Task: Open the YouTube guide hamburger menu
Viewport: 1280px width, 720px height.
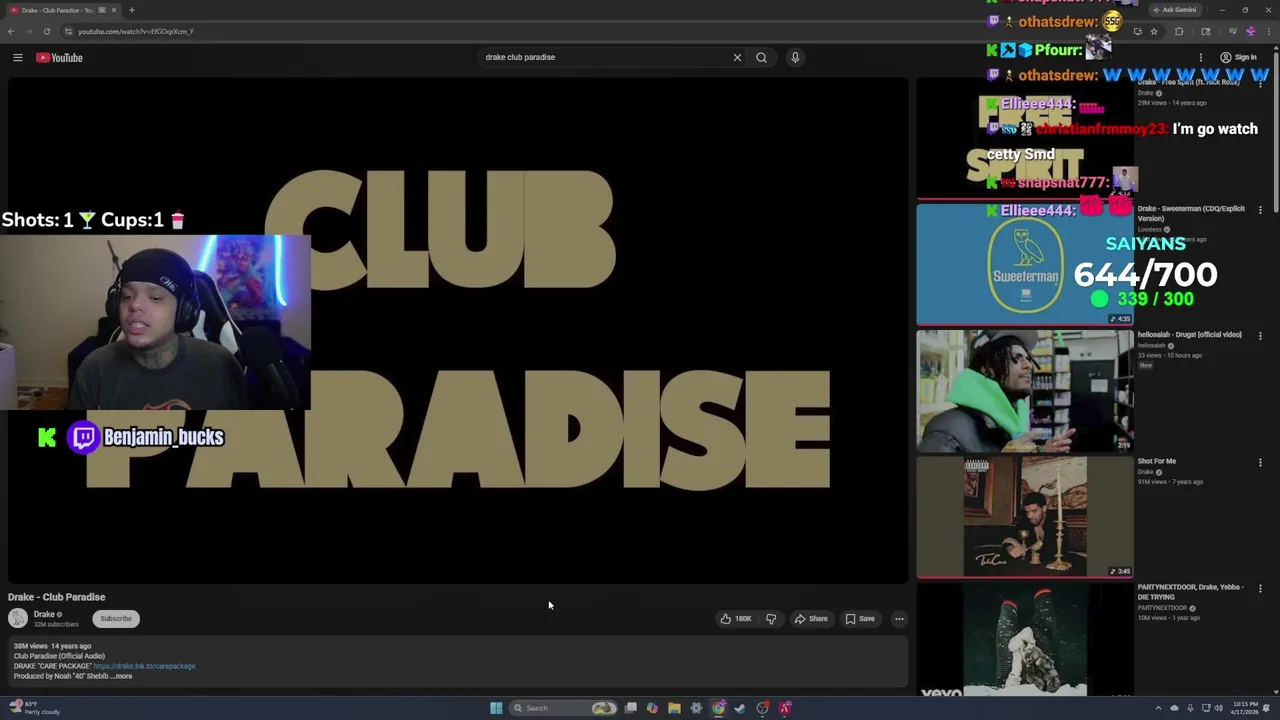Action: tap(17, 58)
